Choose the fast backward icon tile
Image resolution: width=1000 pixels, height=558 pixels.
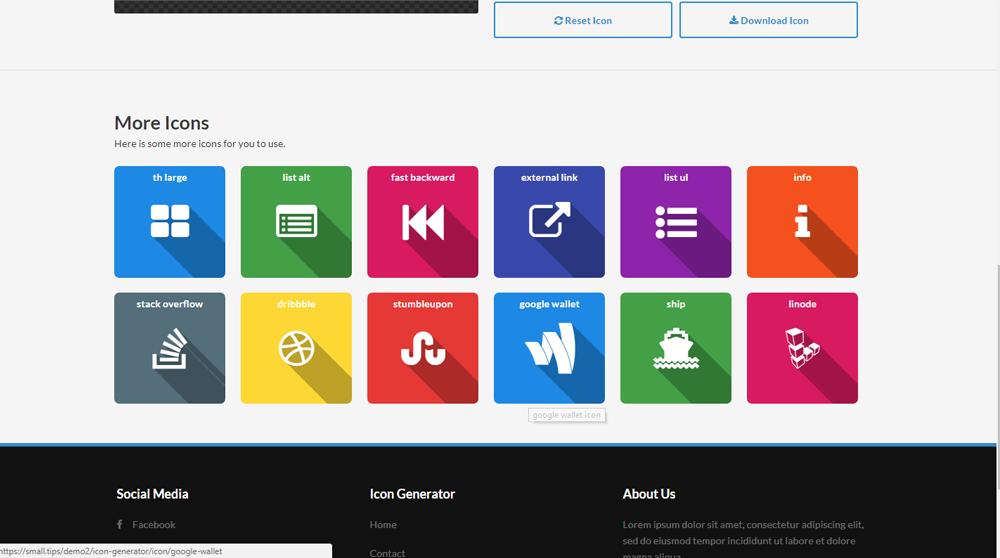[422, 222]
